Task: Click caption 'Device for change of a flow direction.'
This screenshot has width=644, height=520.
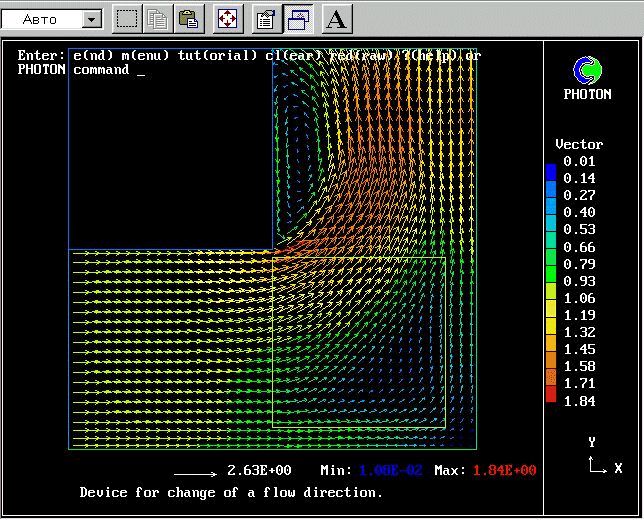Action: click(x=231, y=492)
